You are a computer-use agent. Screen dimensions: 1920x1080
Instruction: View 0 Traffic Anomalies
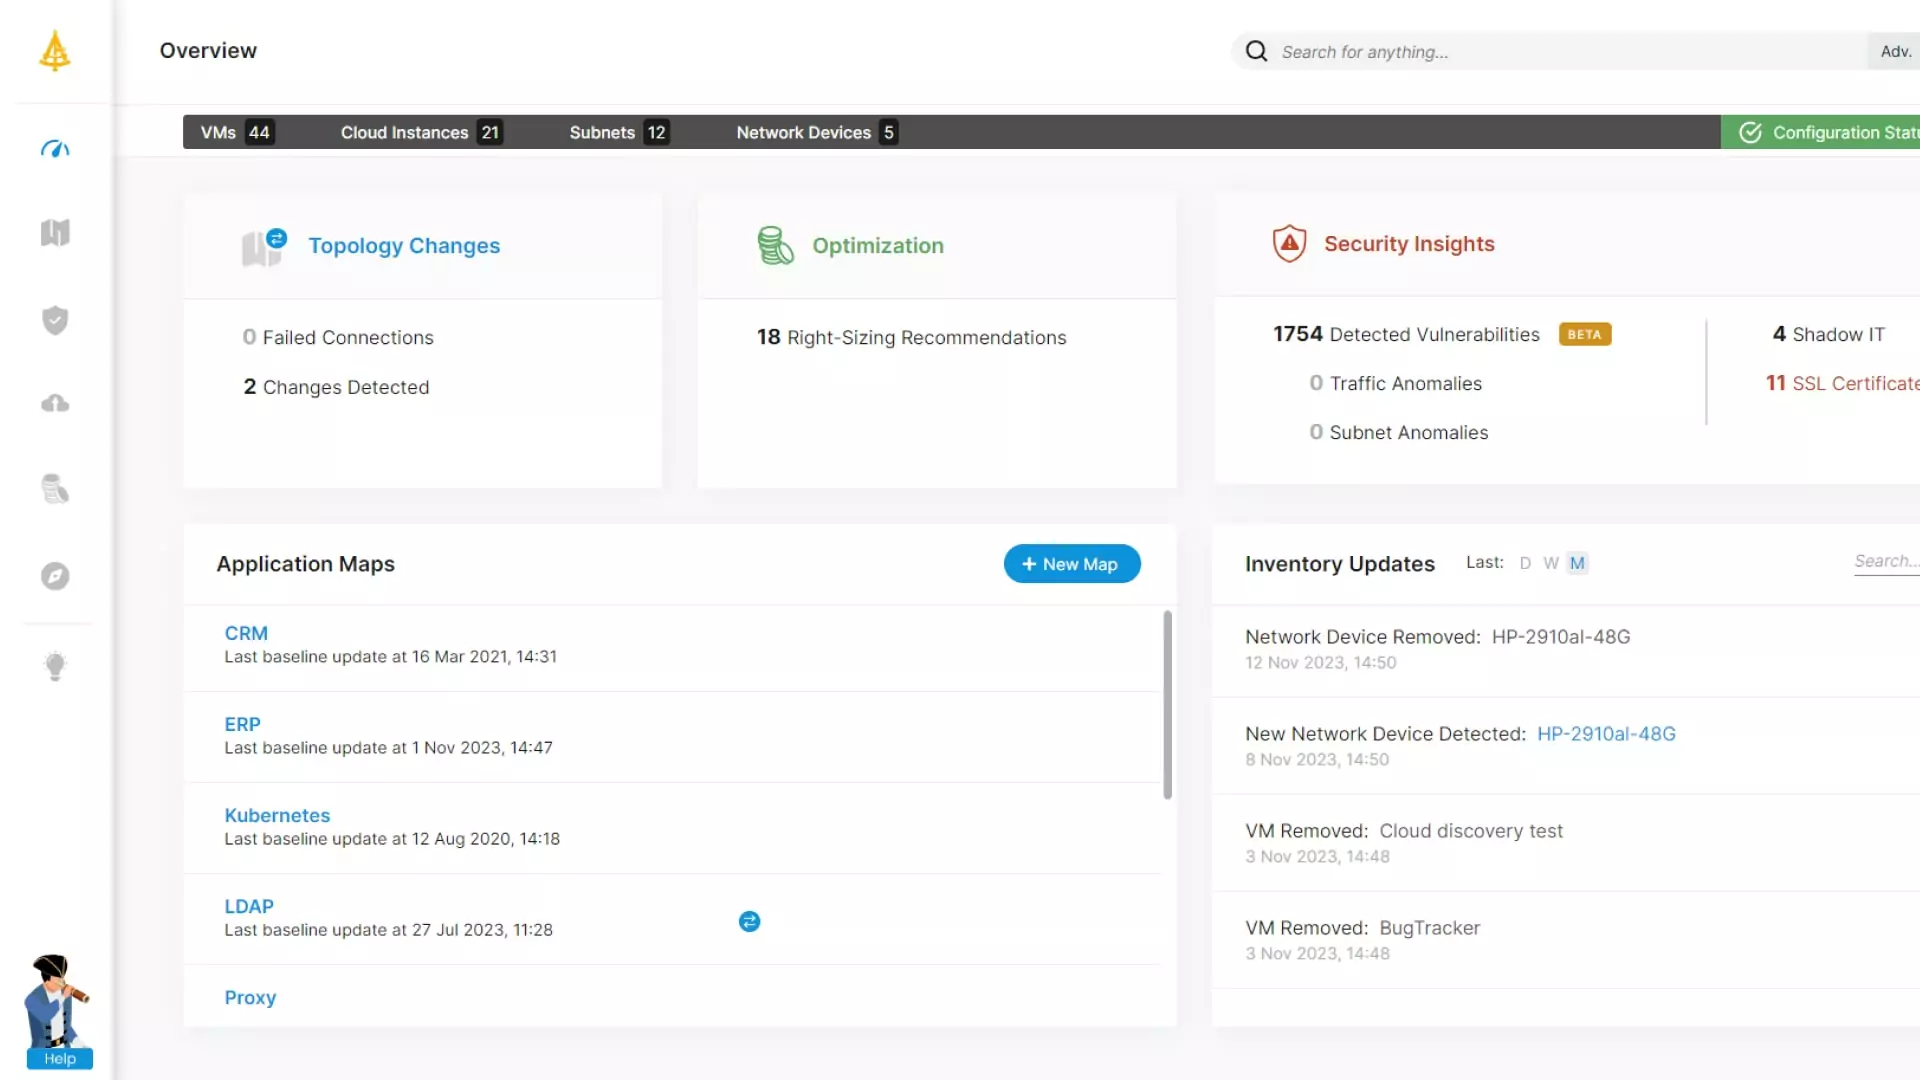(x=1395, y=383)
